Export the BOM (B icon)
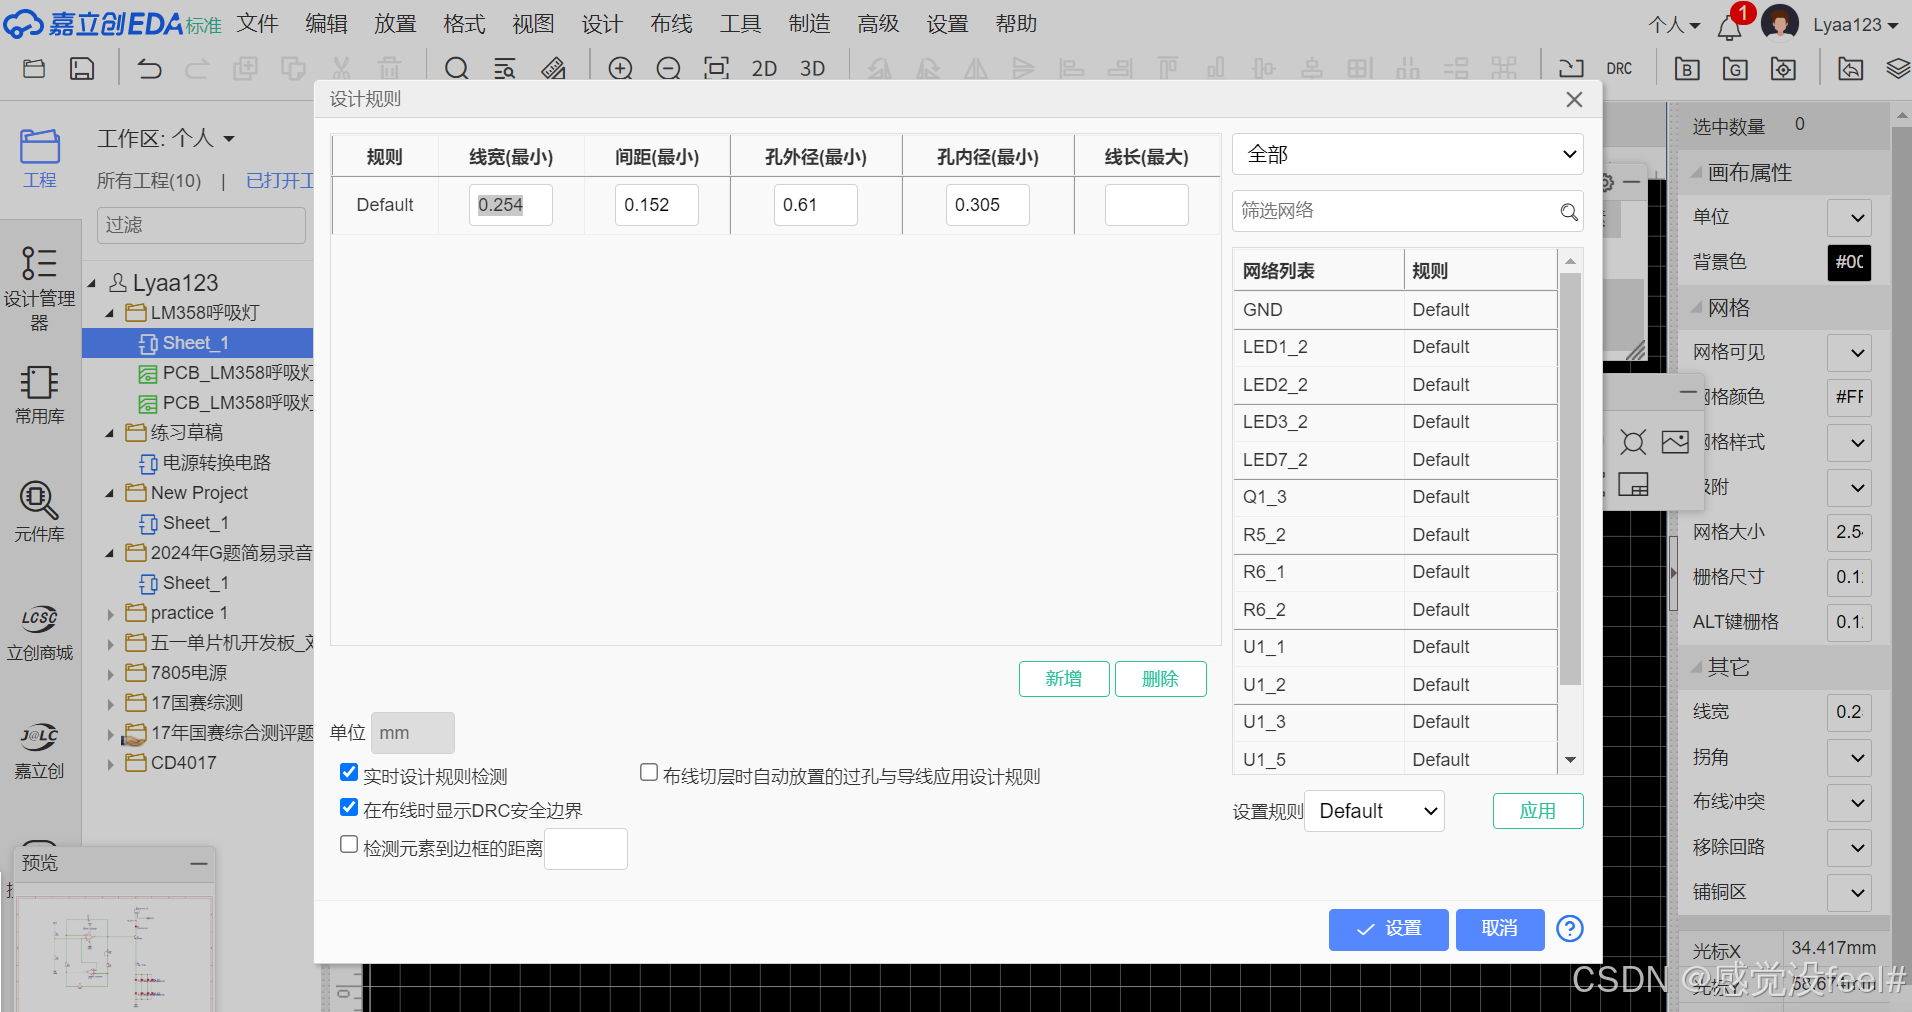Screen dimensions: 1912x1012 (x=1687, y=68)
